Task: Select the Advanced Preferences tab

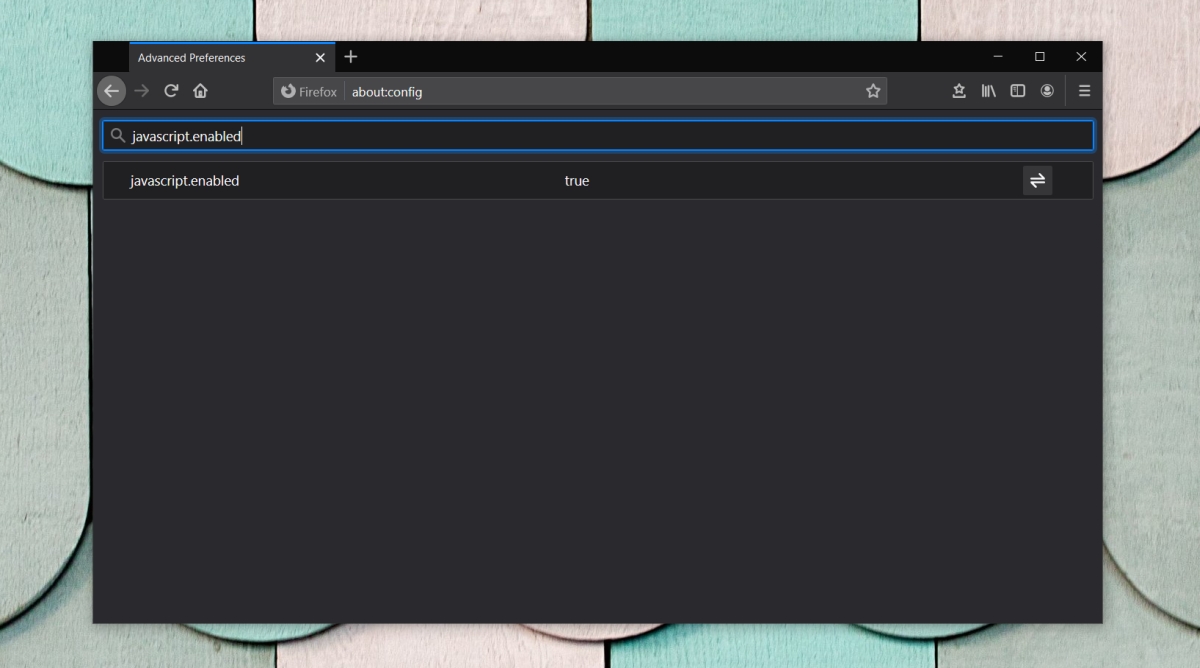Action: coord(232,57)
